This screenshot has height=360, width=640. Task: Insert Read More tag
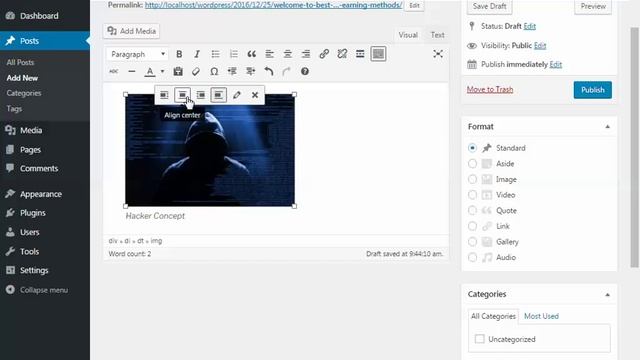pos(360,54)
